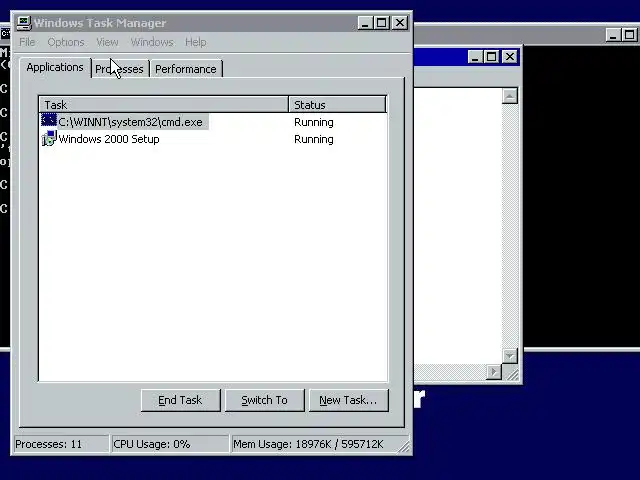Screen dimensions: 640x480
Task: Maximize the blue-titled window behind Task Manager
Action: click(492, 57)
